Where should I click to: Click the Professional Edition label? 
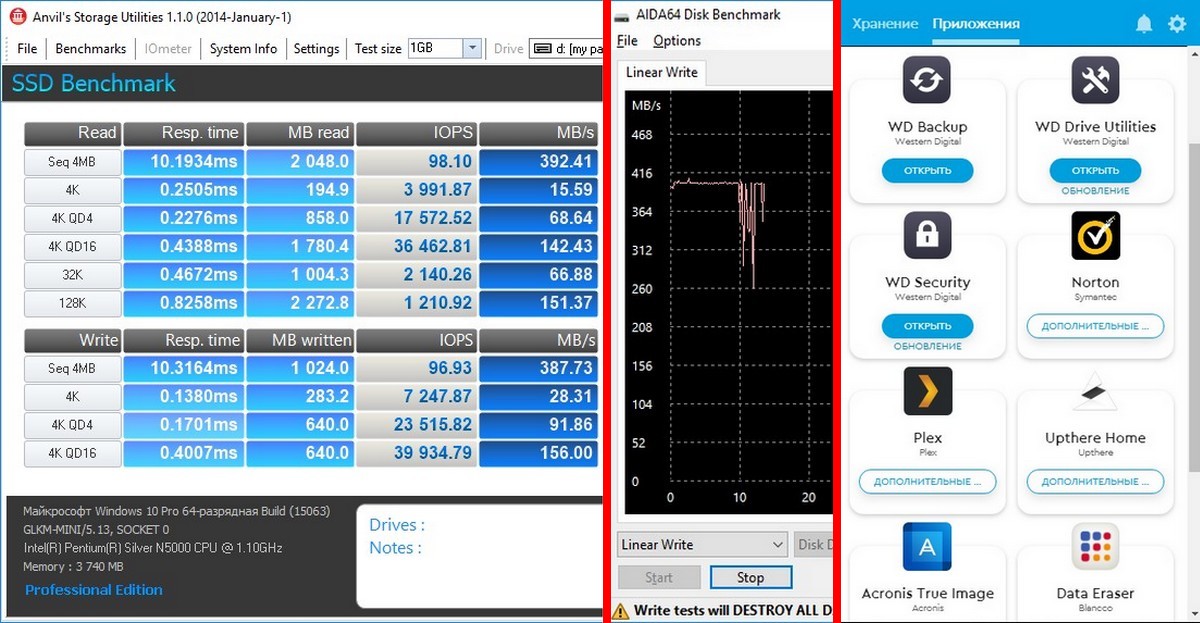pyautogui.click(x=94, y=590)
